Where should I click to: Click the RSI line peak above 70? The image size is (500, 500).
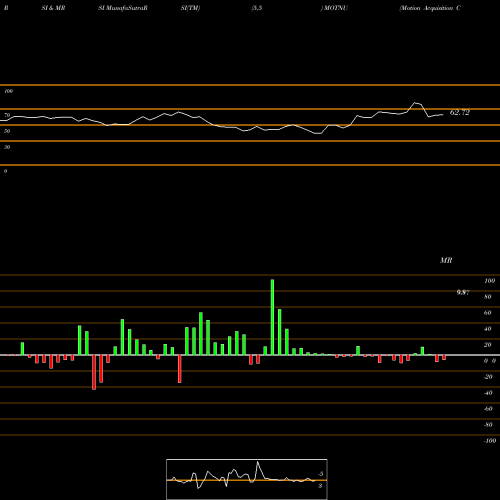[x=415, y=103]
